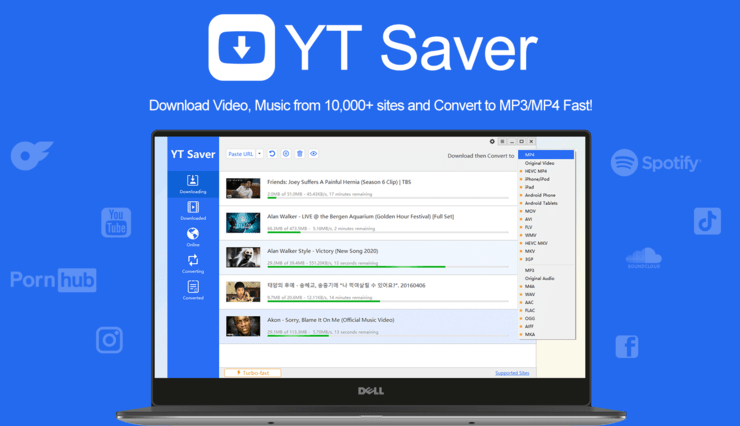The image size is (740, 426).
Task: Choose HEVC MP4 format option
Action: coord(536,171)
